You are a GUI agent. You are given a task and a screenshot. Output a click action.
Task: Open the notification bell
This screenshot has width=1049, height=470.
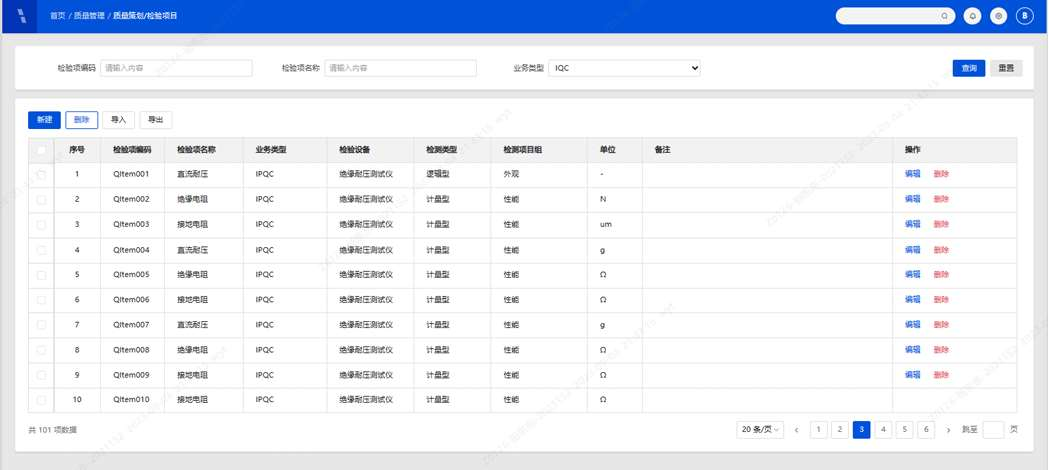pos(972,16)
